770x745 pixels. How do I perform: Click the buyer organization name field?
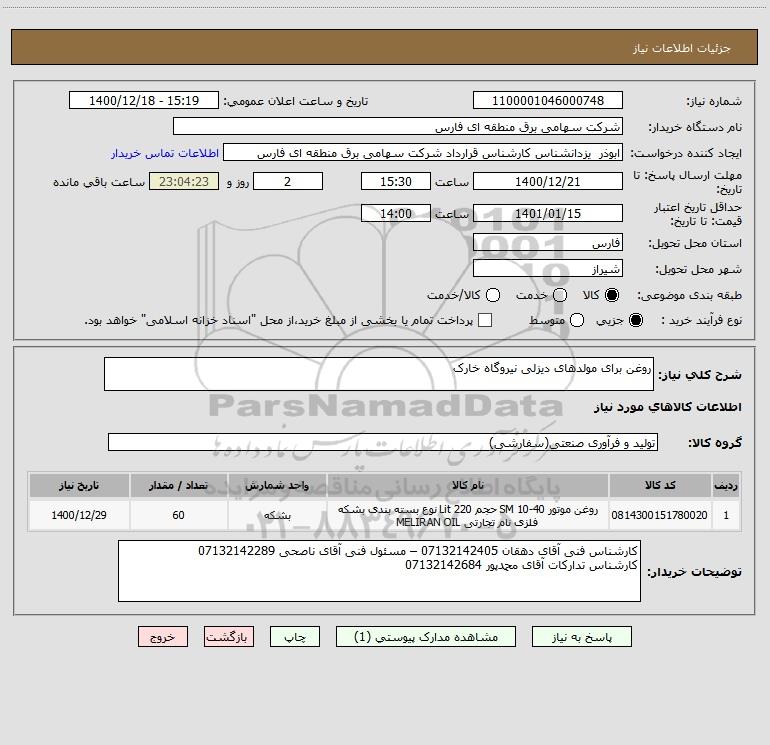398,126
